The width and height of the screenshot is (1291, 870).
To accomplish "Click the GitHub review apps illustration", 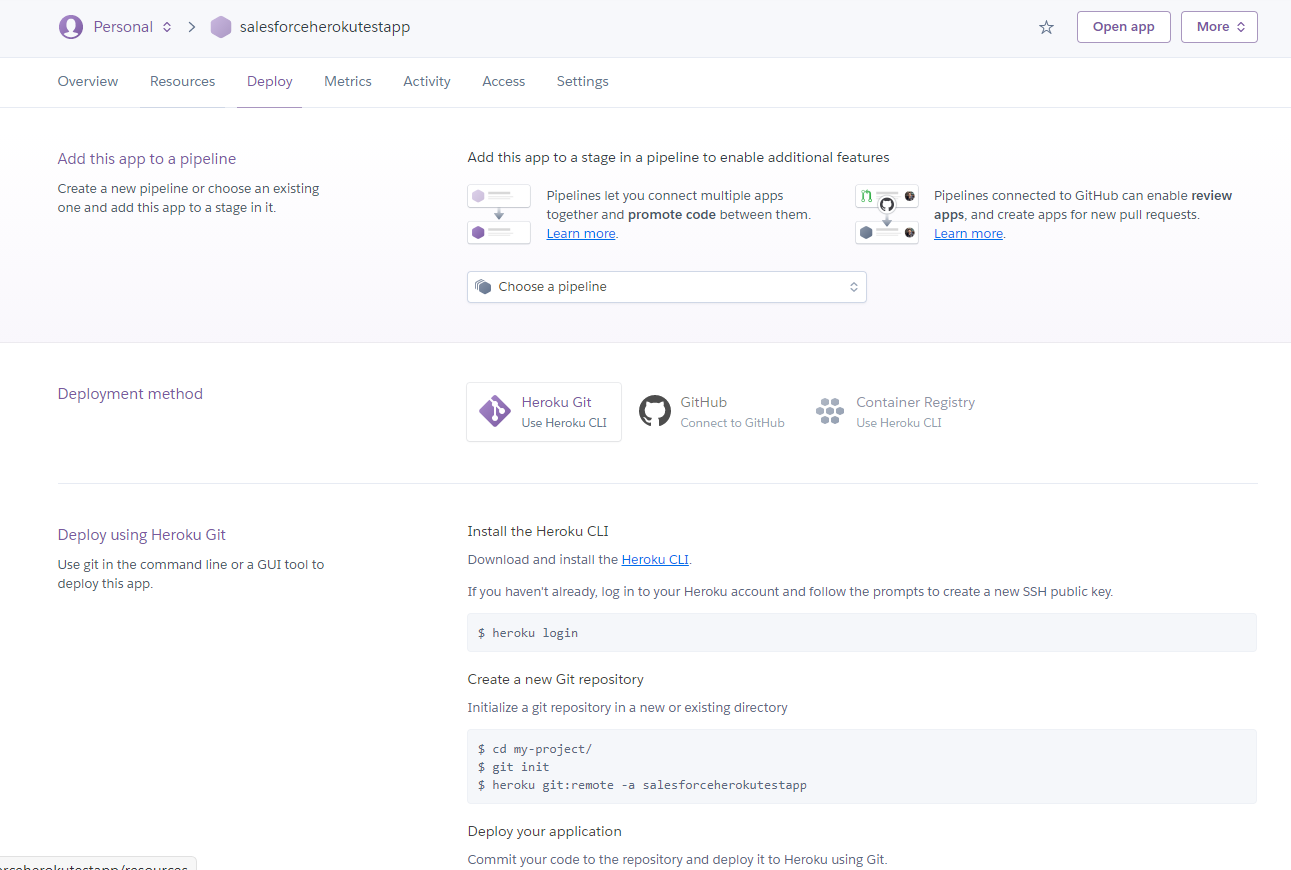I will tap(886, 214).
